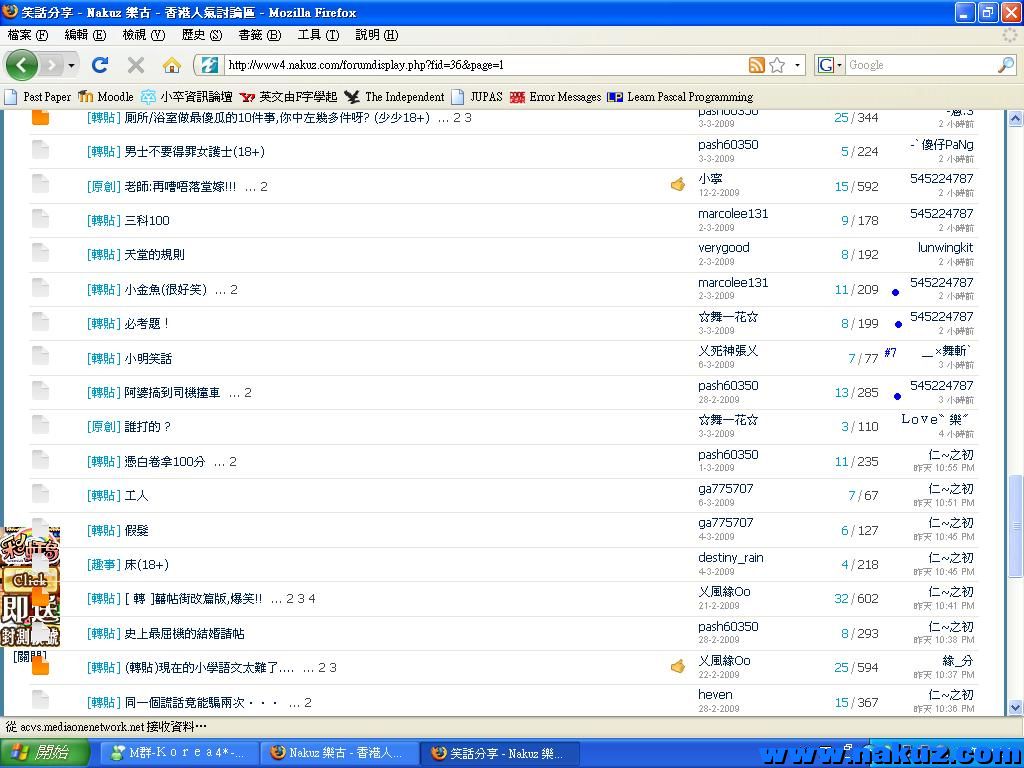Click the Moodle bookmark in bookmarks toolbar

(x=106, y=97)
